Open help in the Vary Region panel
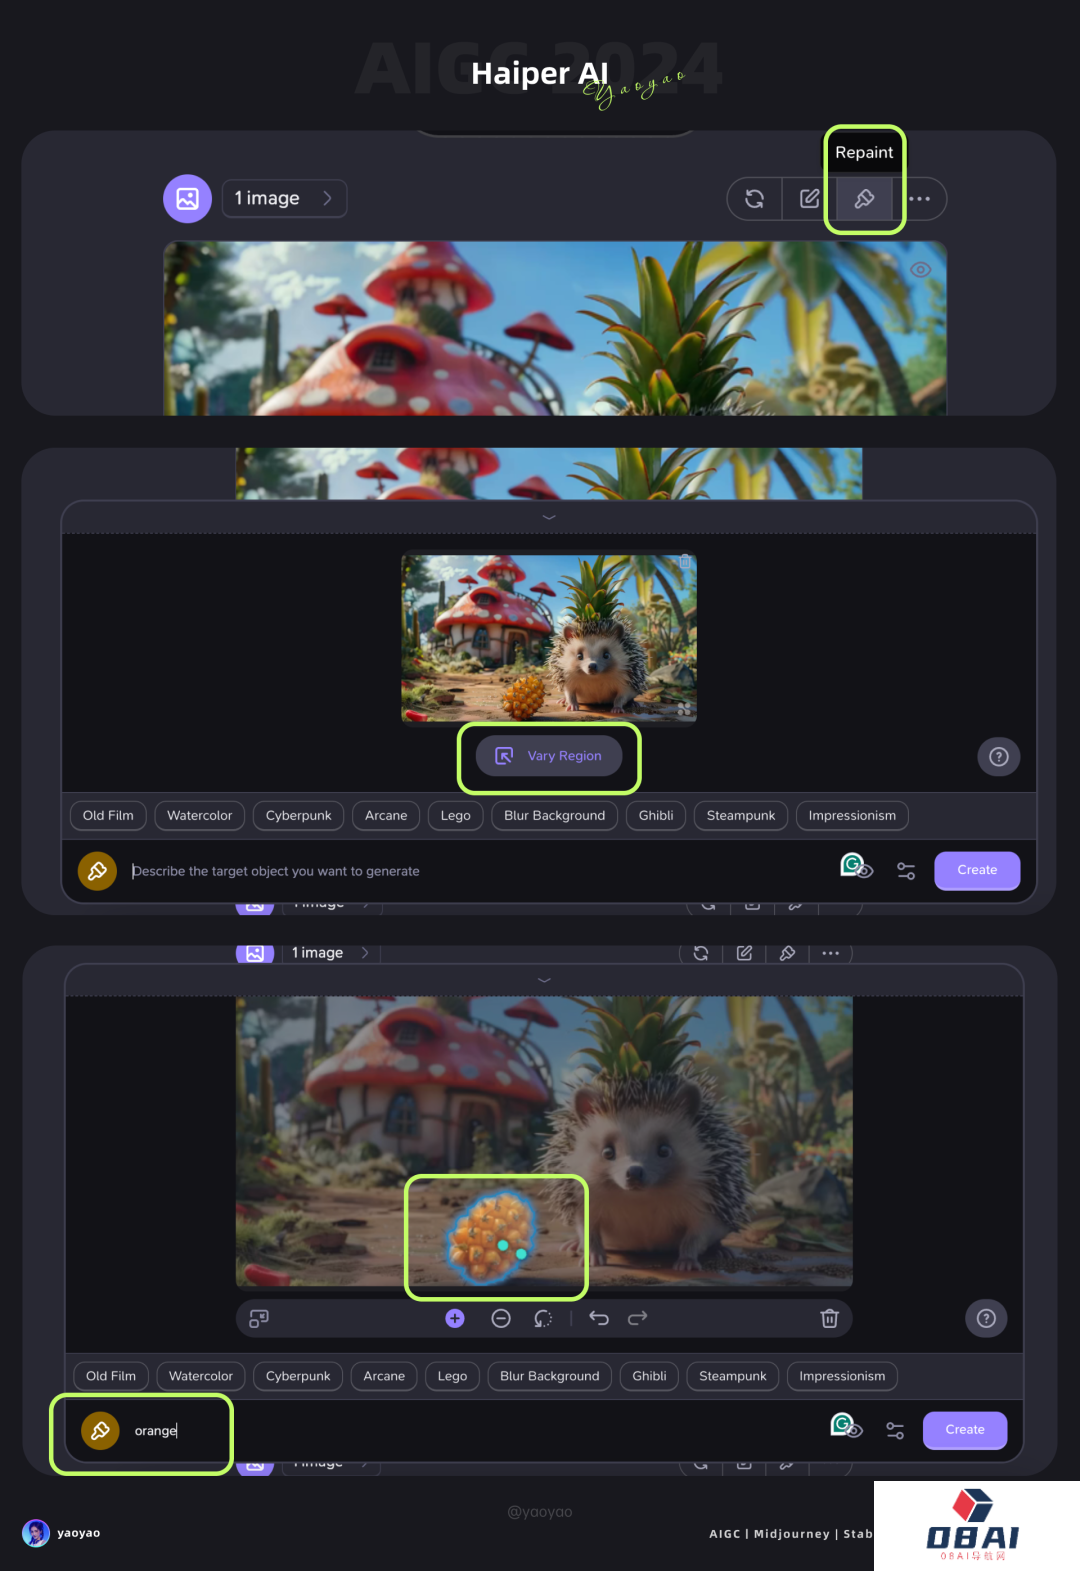 coord(998,756)
